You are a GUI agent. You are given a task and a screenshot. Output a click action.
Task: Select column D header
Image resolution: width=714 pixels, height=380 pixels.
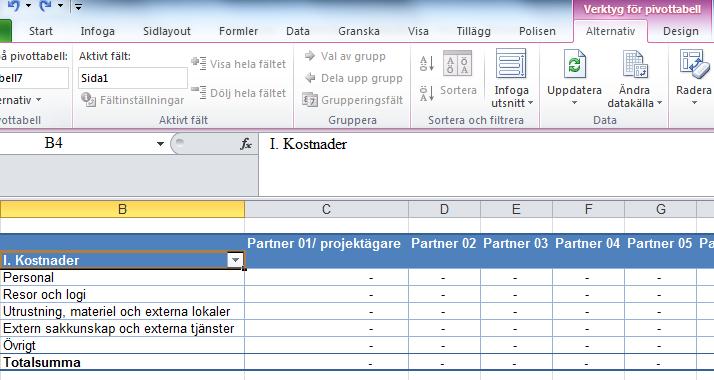444,209
